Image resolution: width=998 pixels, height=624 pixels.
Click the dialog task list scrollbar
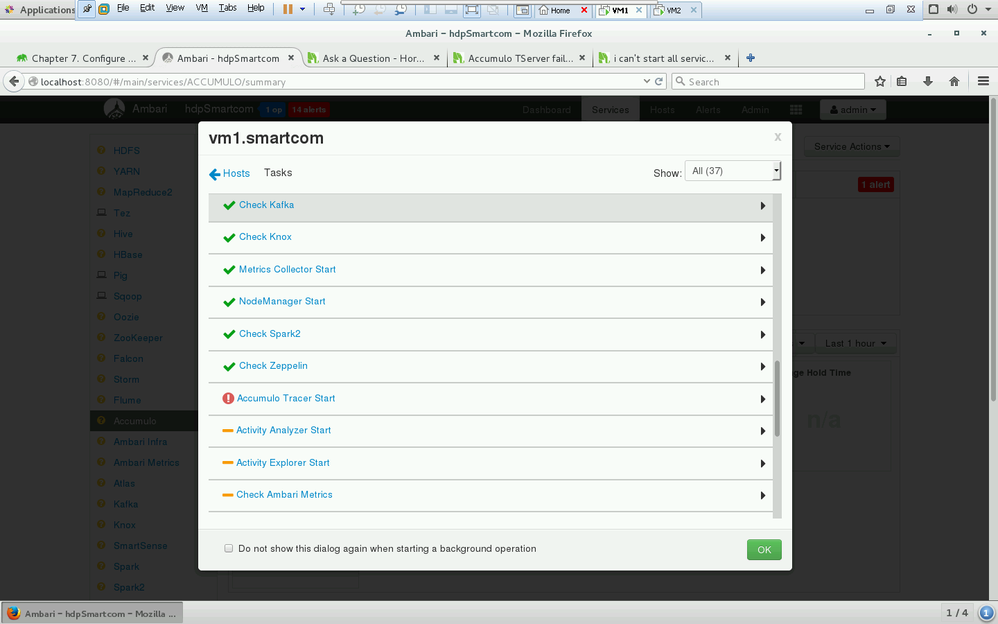coord(777,399)
